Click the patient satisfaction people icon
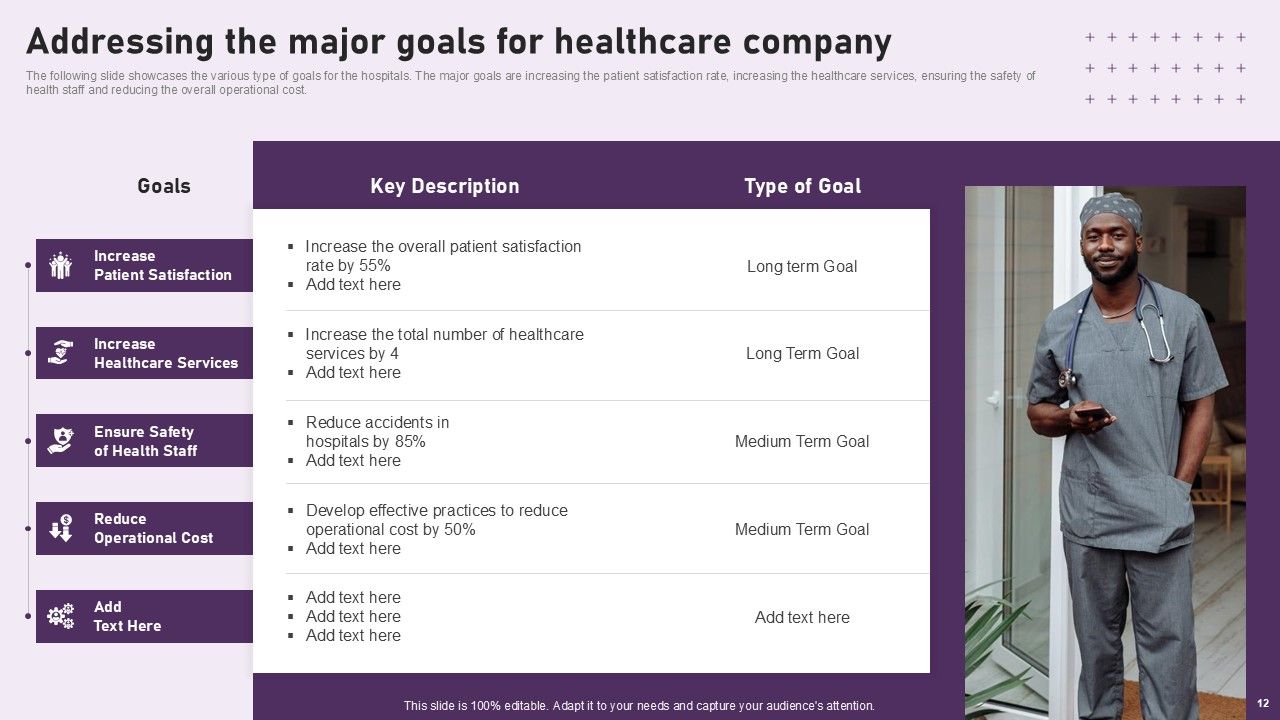Screen dimensions: 1280x720 tap(61, 266)
